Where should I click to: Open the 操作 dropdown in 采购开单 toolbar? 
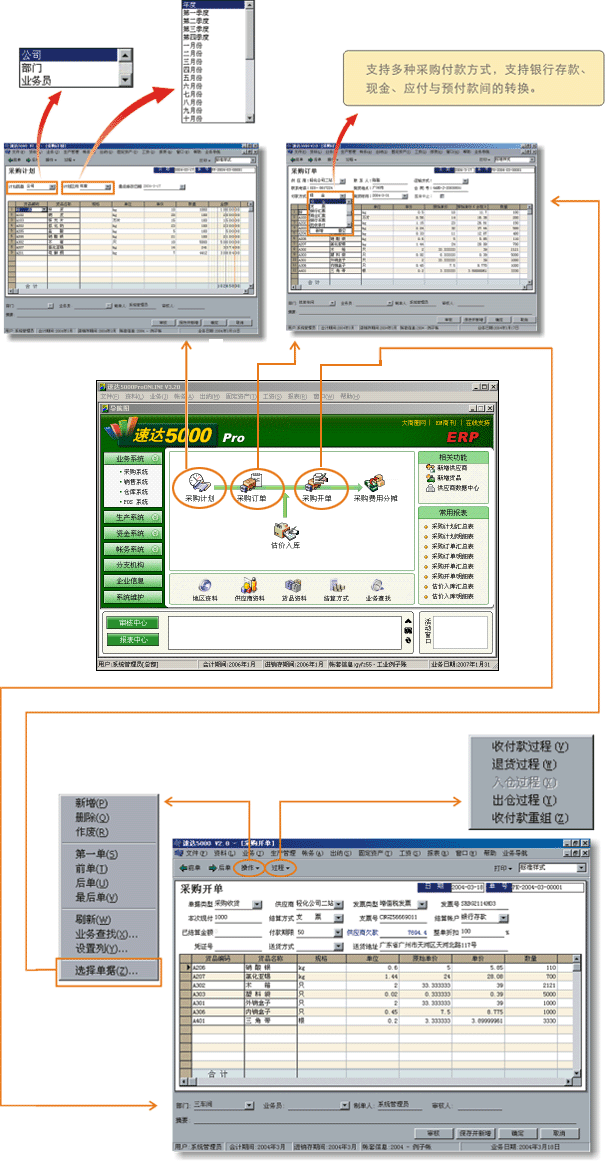(x=251, y=868)
